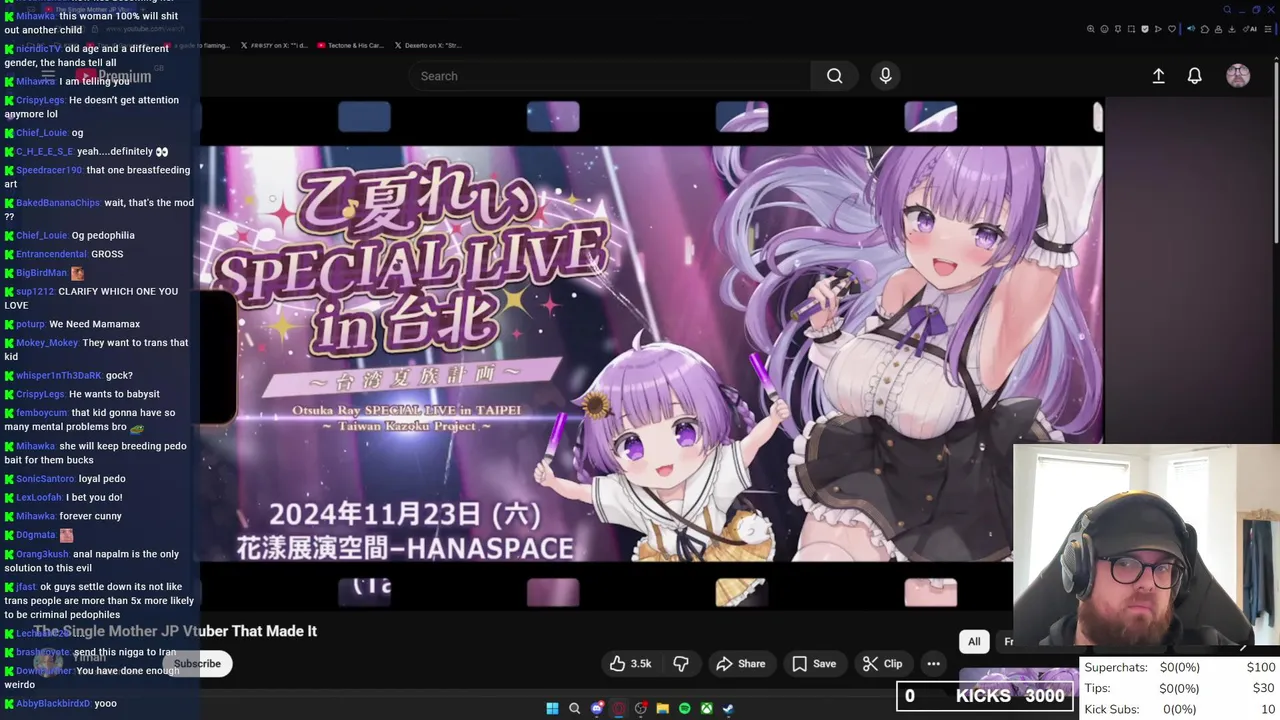Open the ad-blocker shield icon in toolbar

pyautogui.click(x=1145, y=29)
